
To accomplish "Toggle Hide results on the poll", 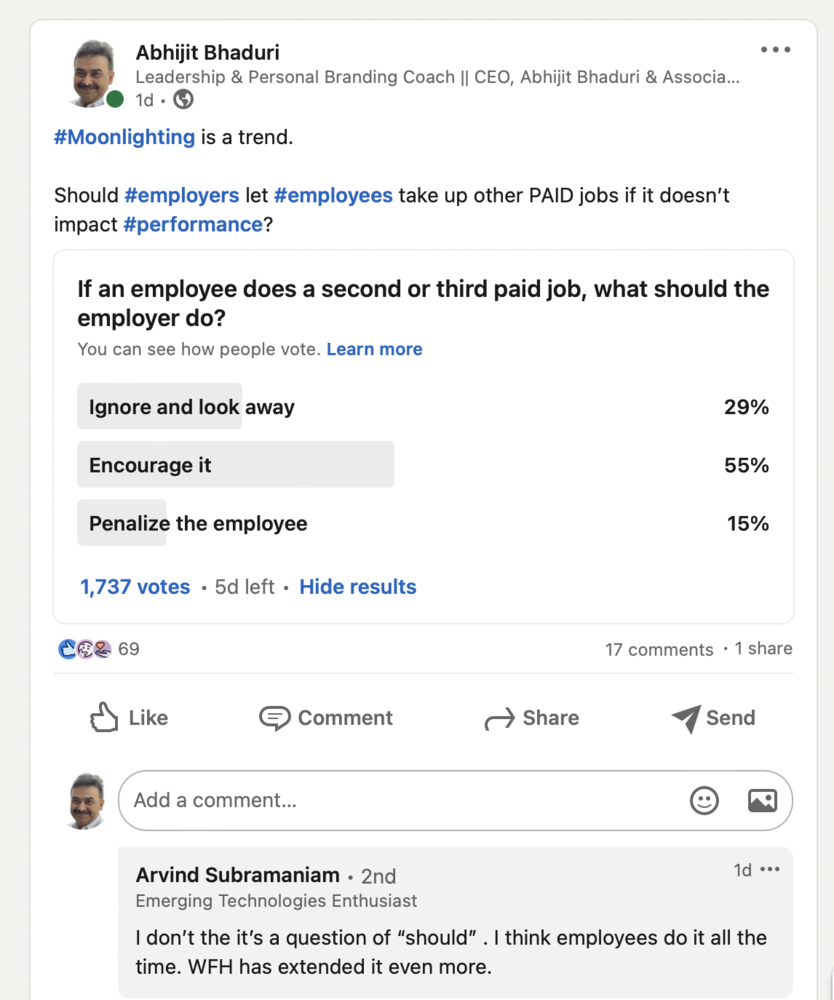I will point(357,587).
